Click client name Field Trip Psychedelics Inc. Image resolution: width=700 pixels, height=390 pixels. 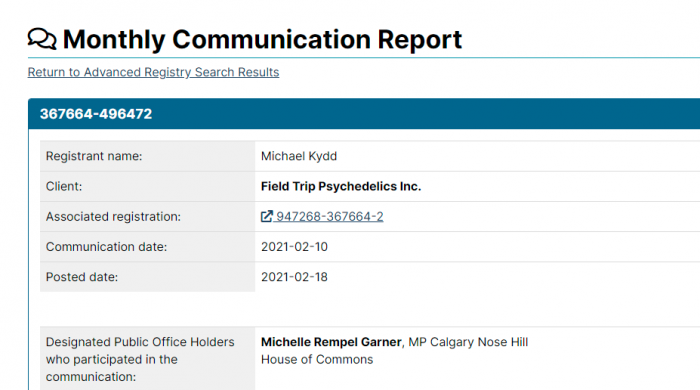click(x=341, y=187)
